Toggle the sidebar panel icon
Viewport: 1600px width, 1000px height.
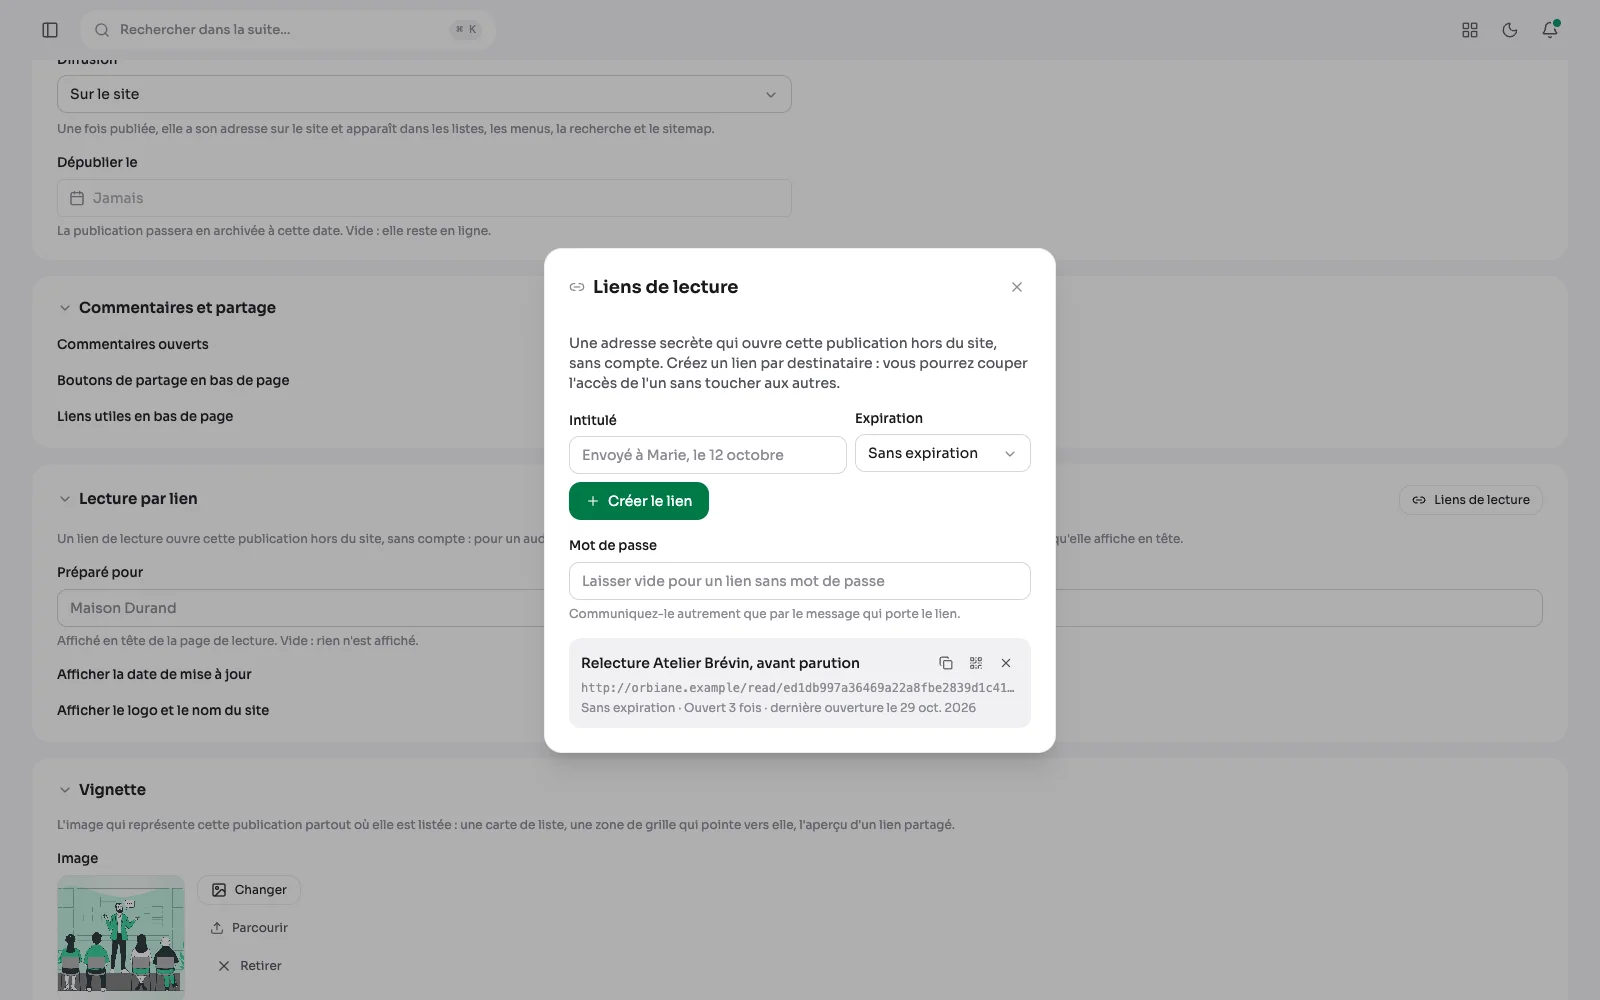pyautogui.click(x=50, y=30)
